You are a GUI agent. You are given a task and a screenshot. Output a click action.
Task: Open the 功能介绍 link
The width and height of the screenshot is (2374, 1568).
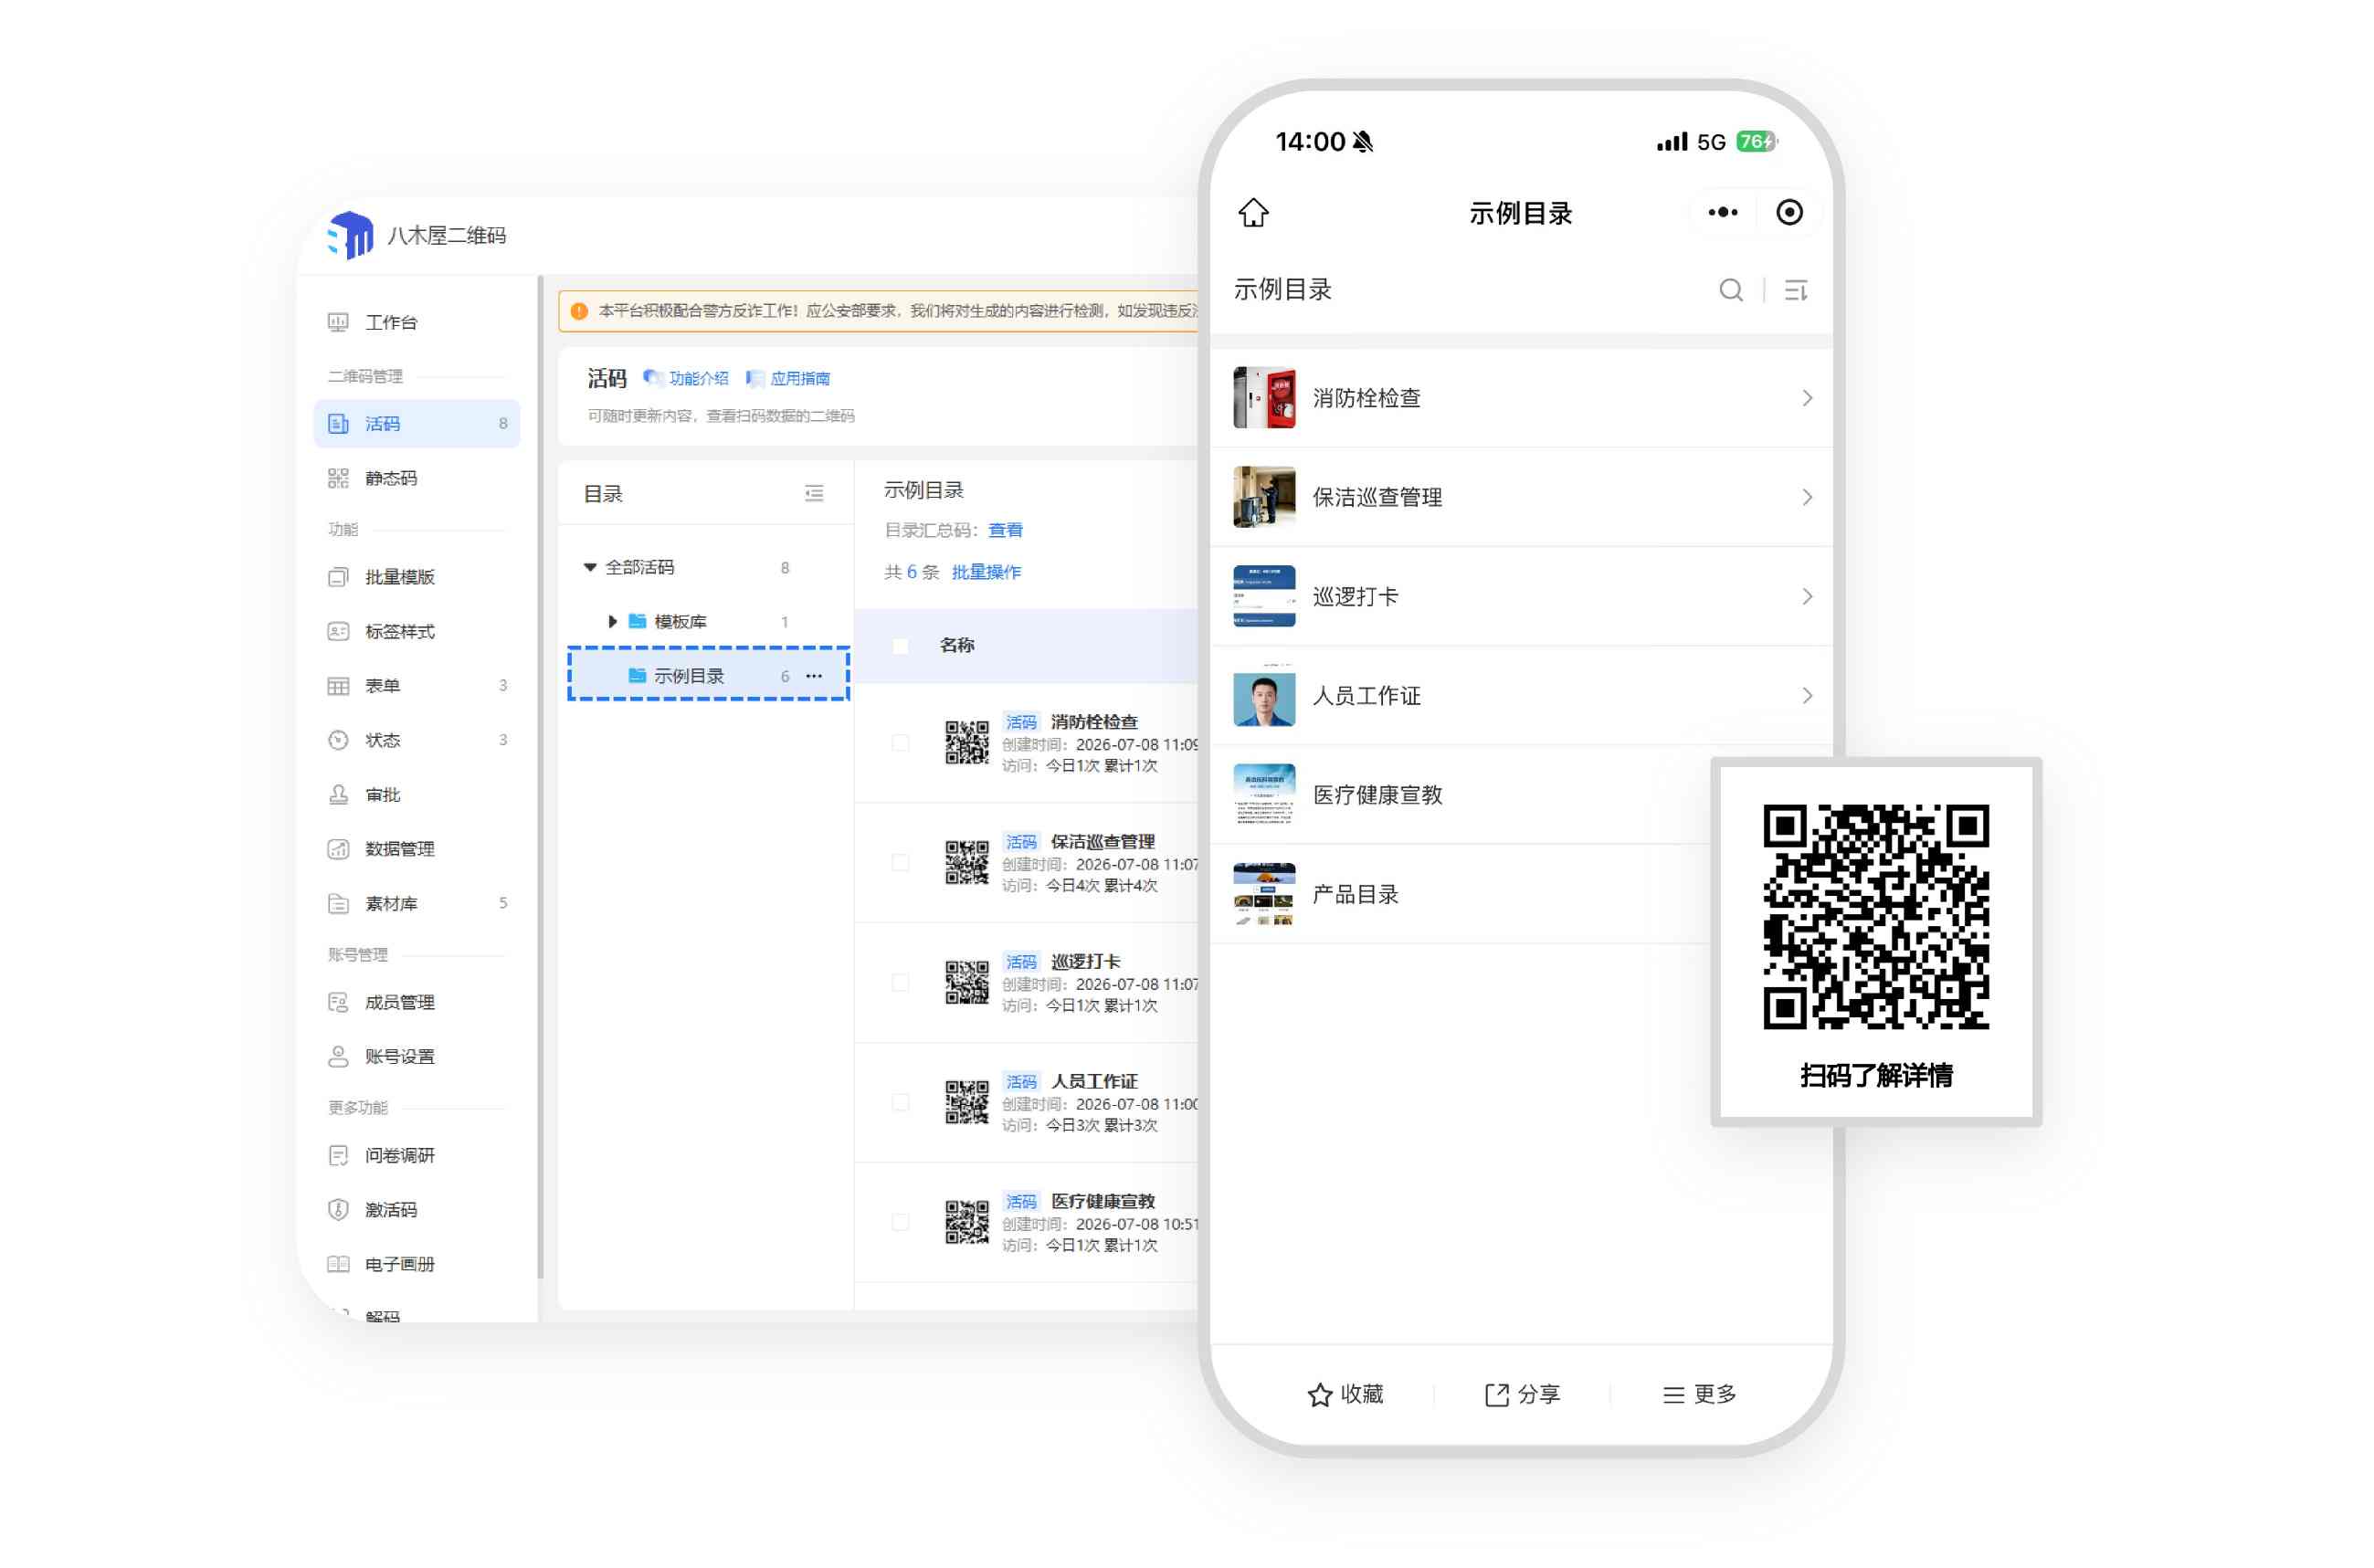click(x=686, y=378)
